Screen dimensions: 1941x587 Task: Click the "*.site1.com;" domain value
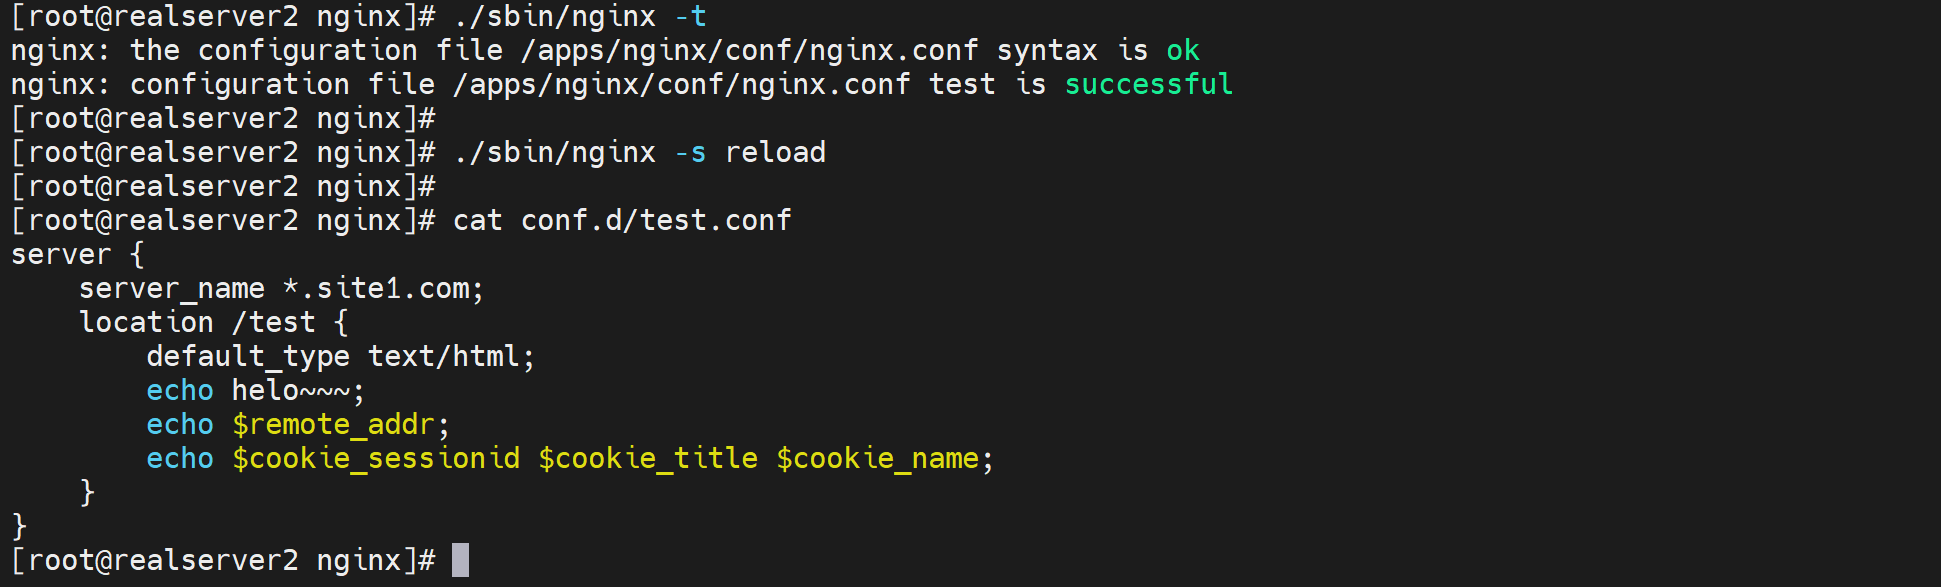point(383,289)
